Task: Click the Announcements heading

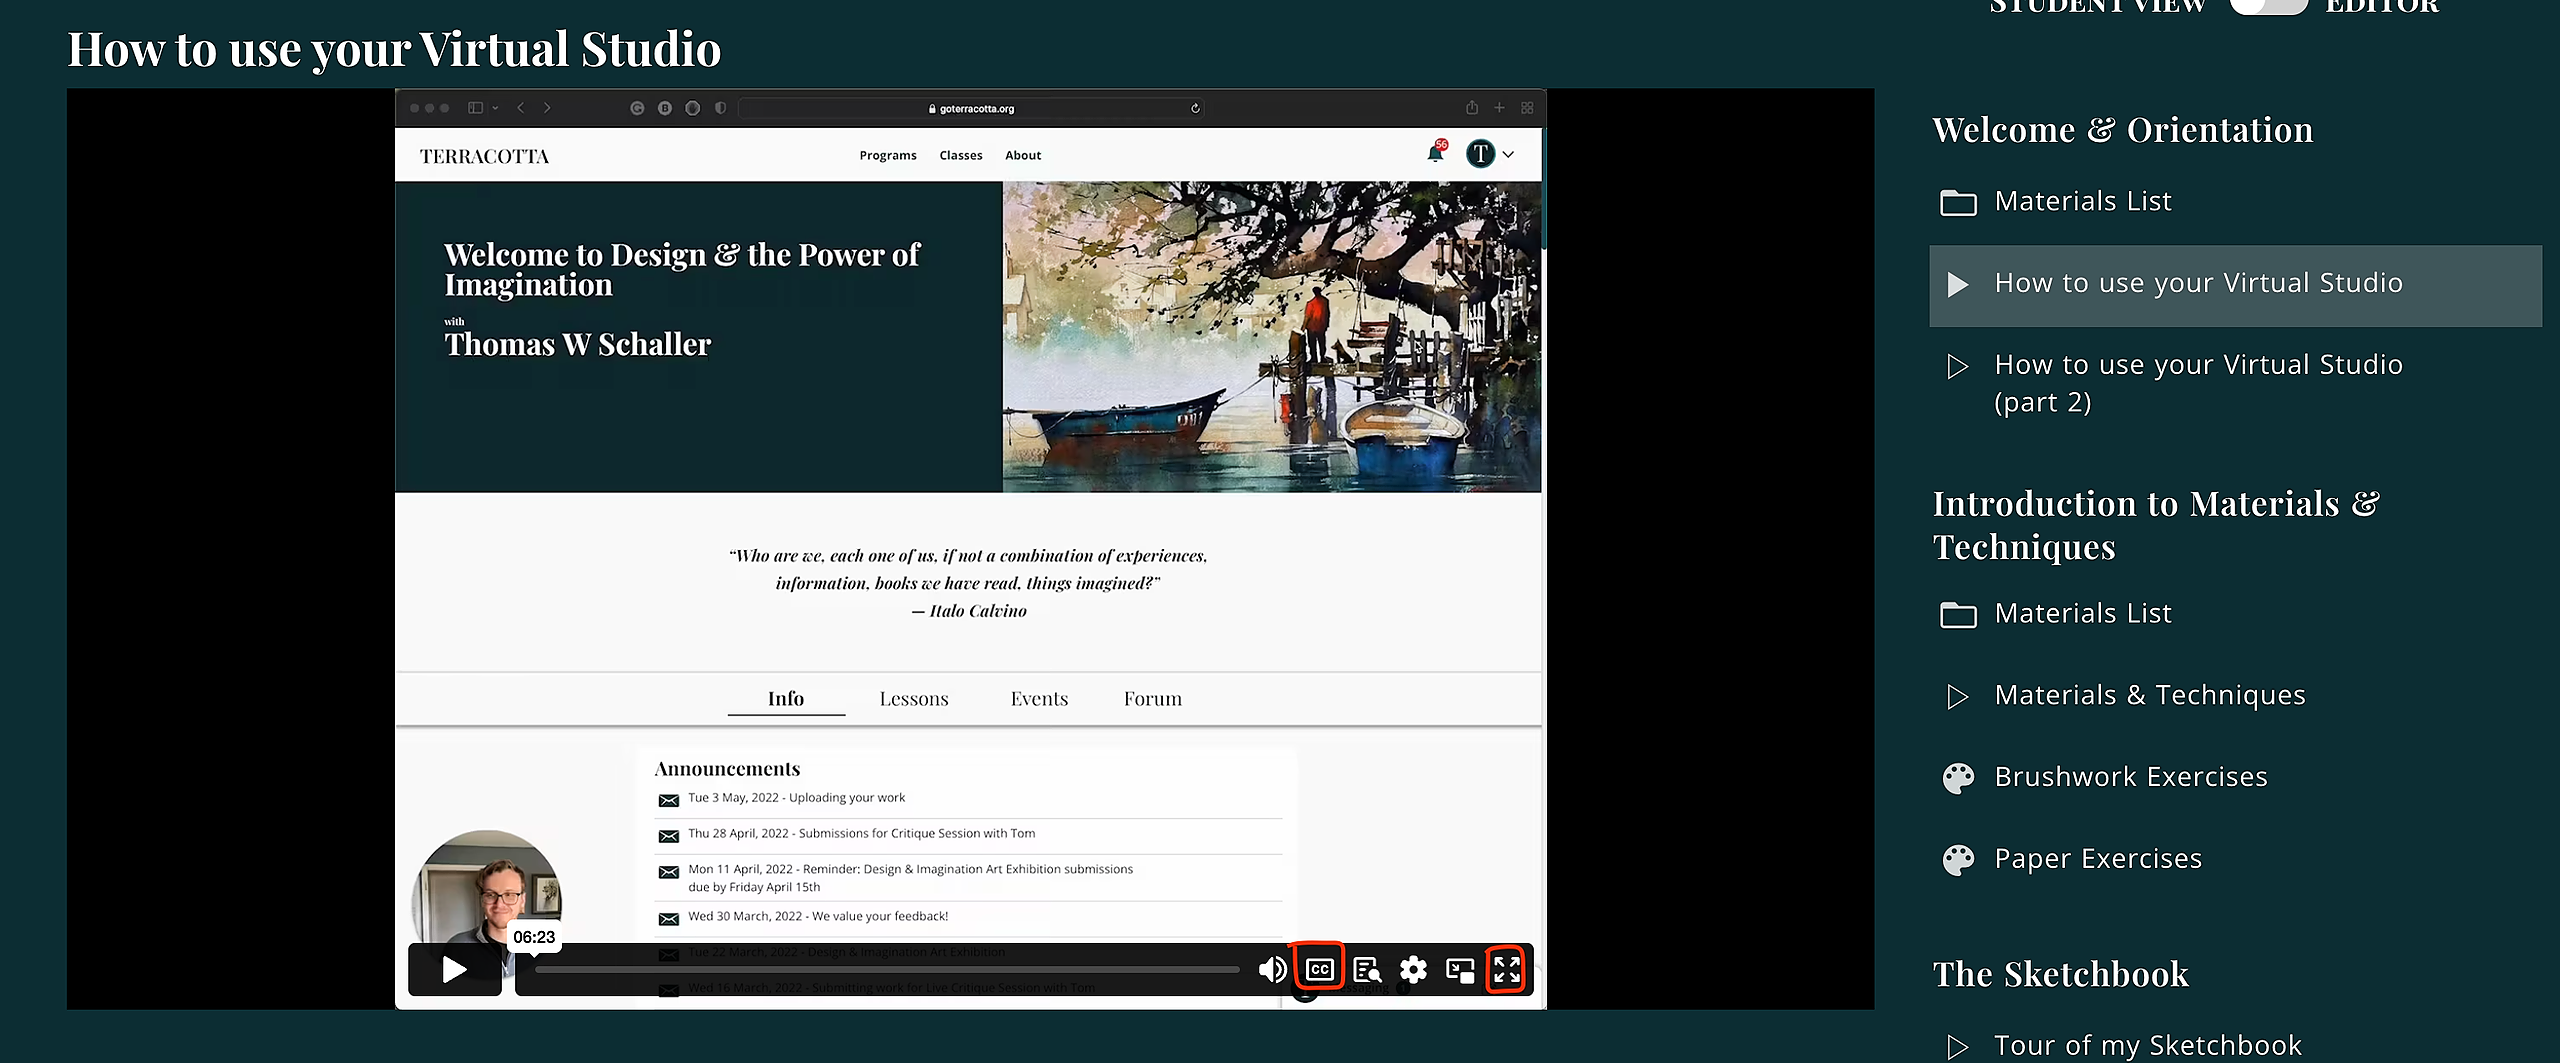Action: [727, 768]
